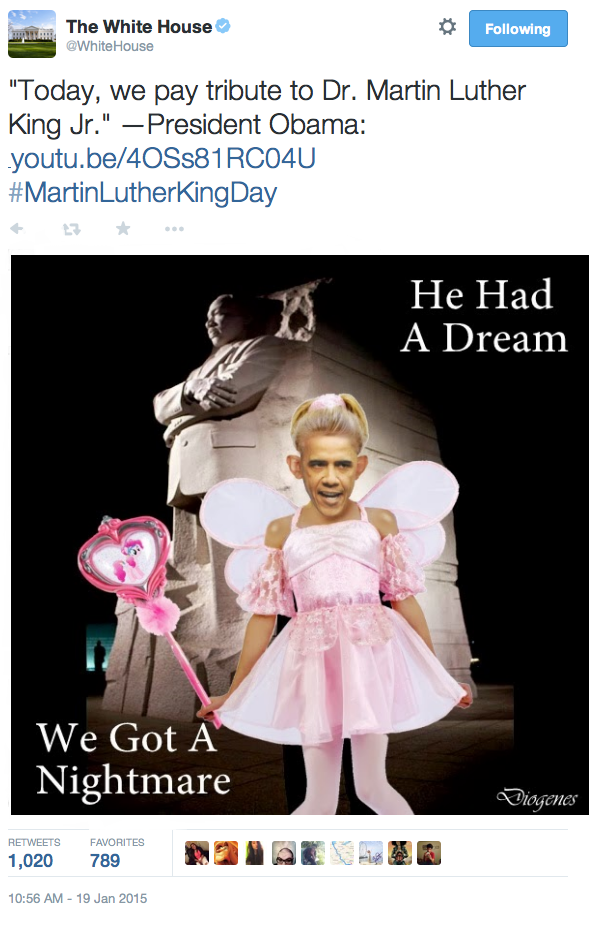The height and width of the screenshot is (930, 599).
Task: Open the @WhiteHouse handle
Action: pos(110,46)
